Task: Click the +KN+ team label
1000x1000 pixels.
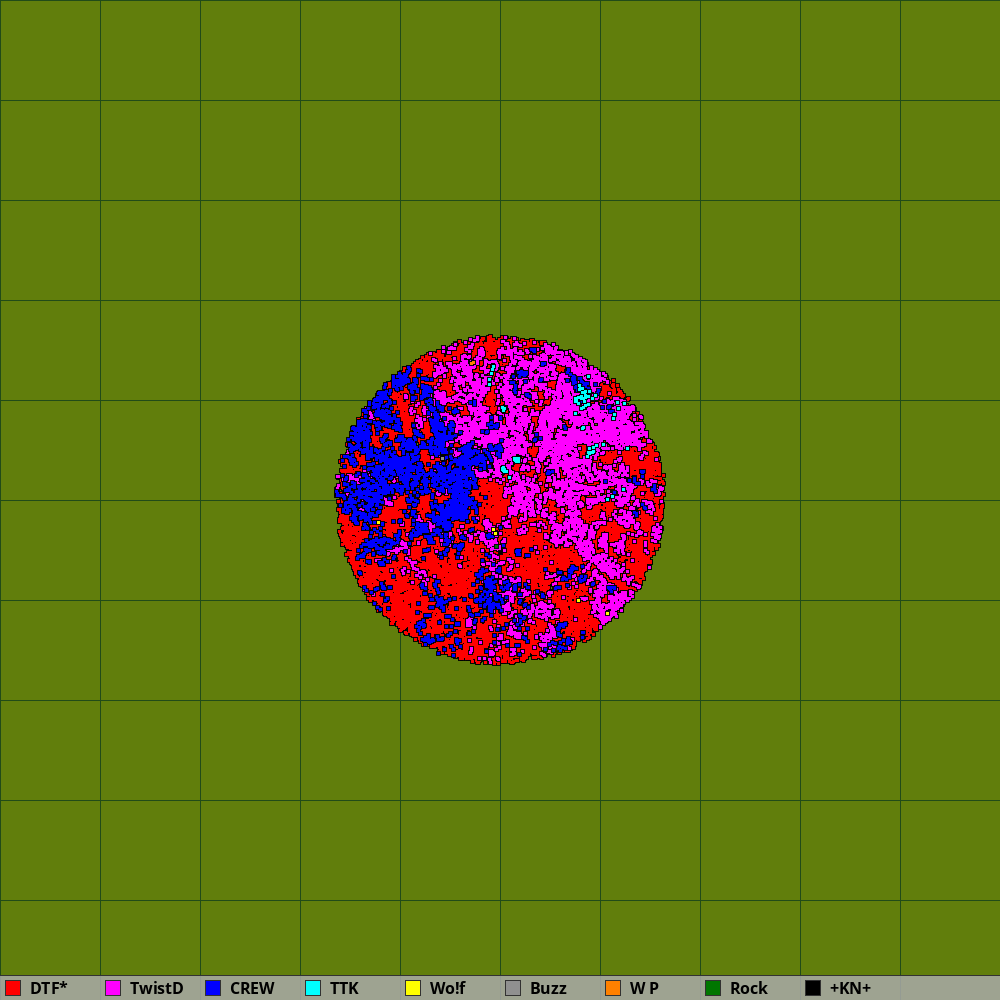Action: pos(850,988)
